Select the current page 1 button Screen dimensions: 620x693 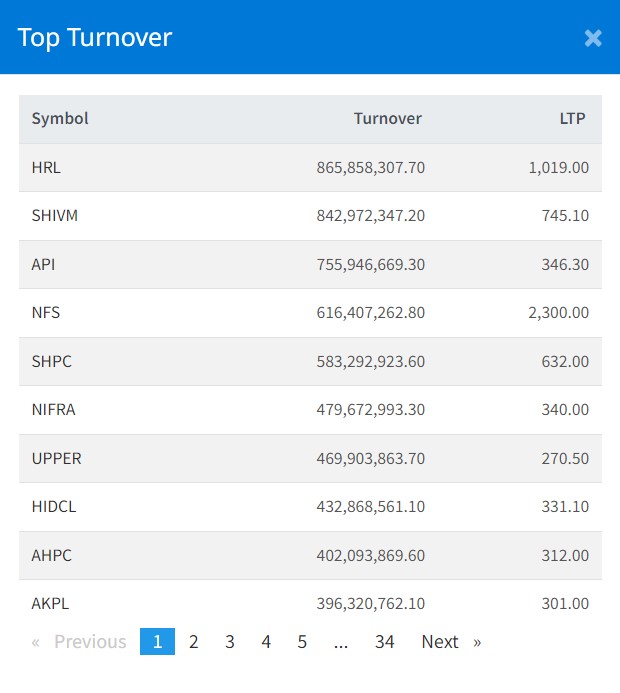coord(157,642)
